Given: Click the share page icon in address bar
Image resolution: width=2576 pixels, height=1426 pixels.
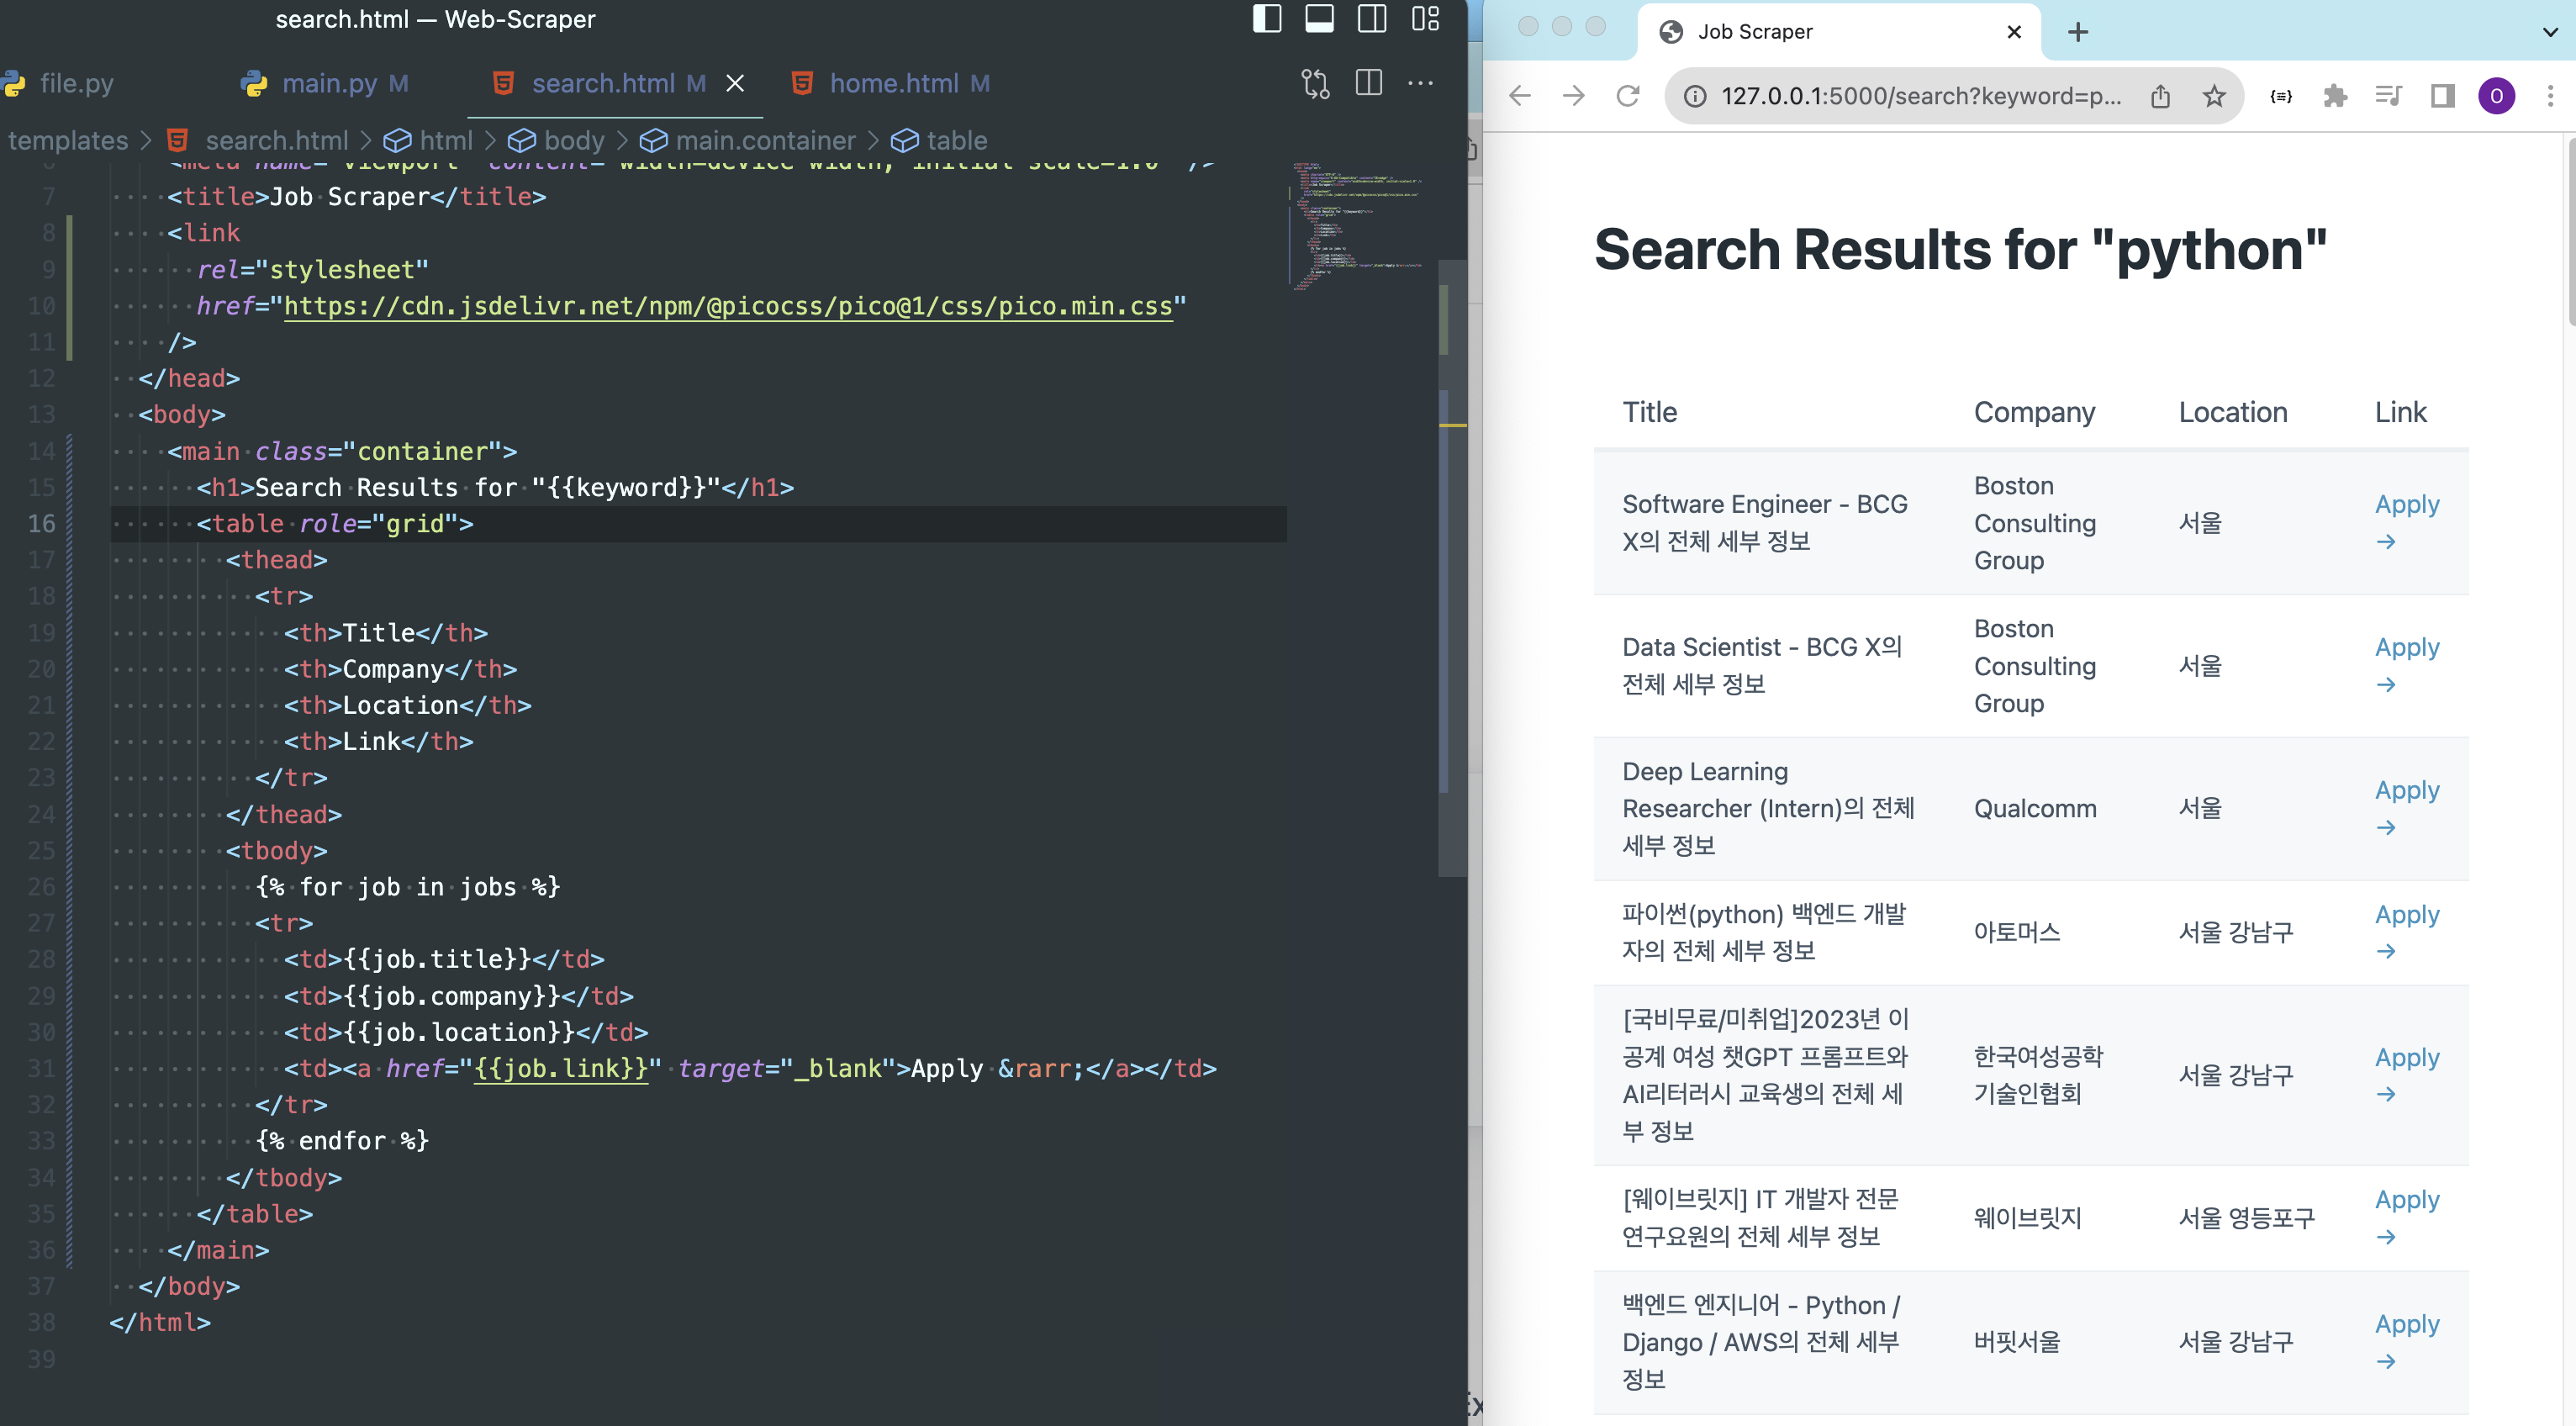Looking at the screenshot, I should 2160,96.
